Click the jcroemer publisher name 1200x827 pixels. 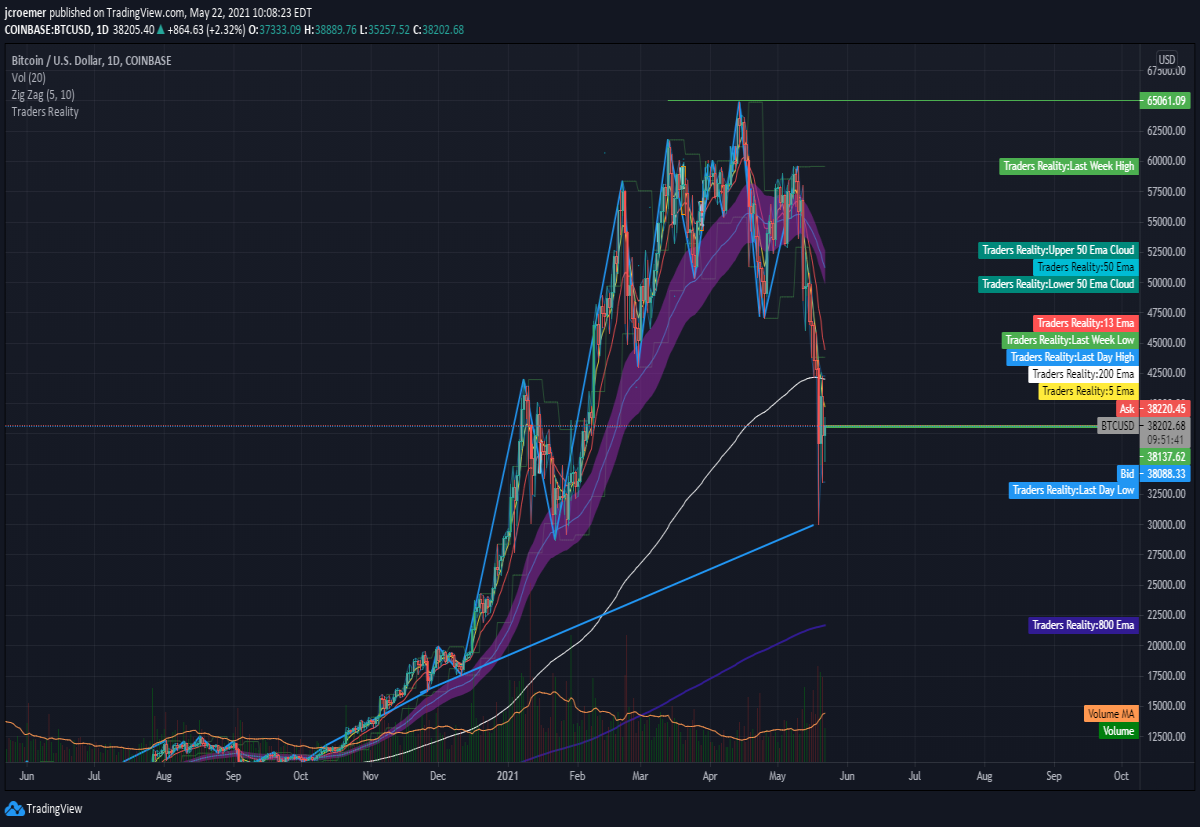click(25, 13)
